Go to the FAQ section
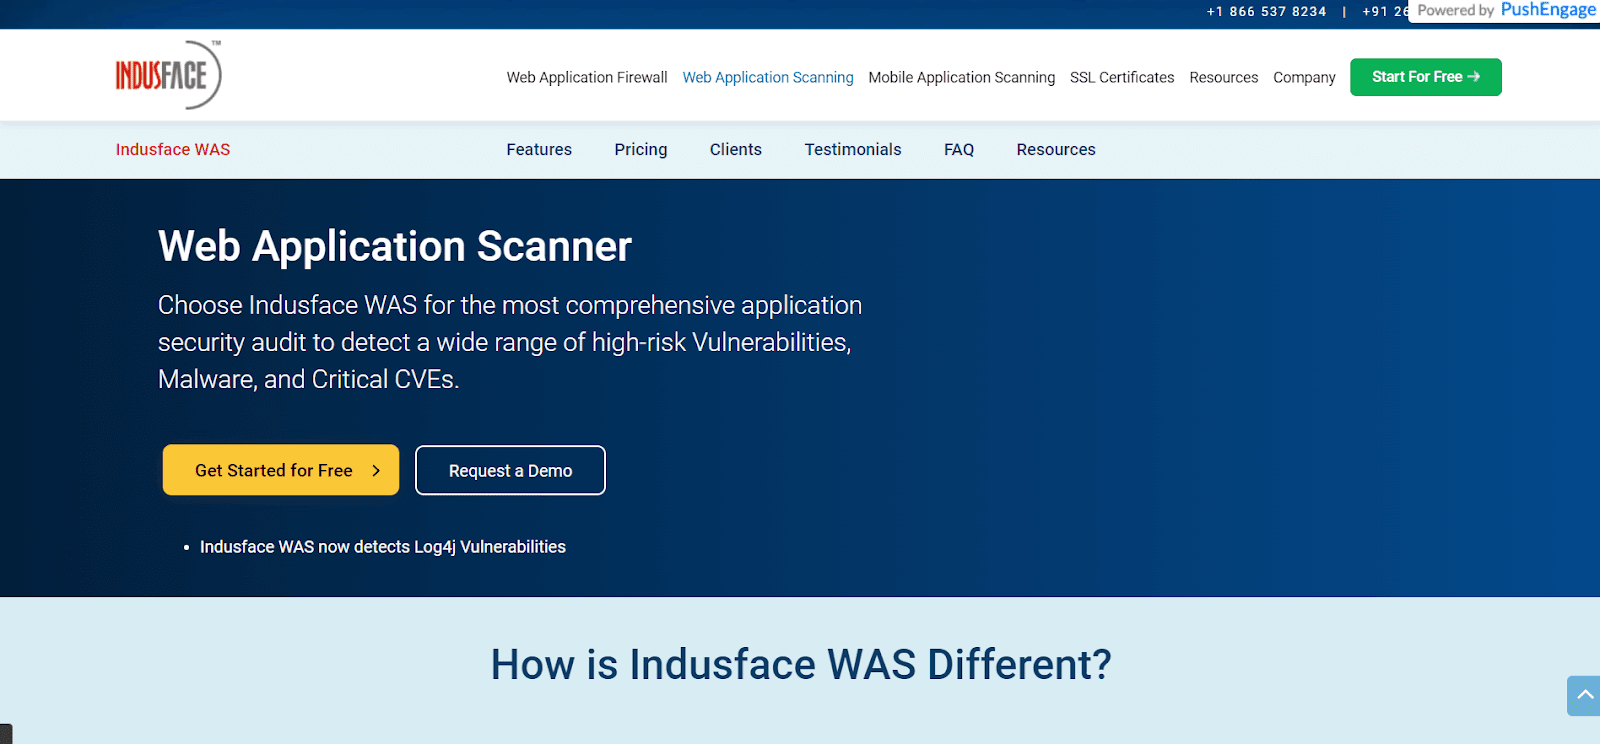This screenshot has height=744, width=1600. click(959, 149)
